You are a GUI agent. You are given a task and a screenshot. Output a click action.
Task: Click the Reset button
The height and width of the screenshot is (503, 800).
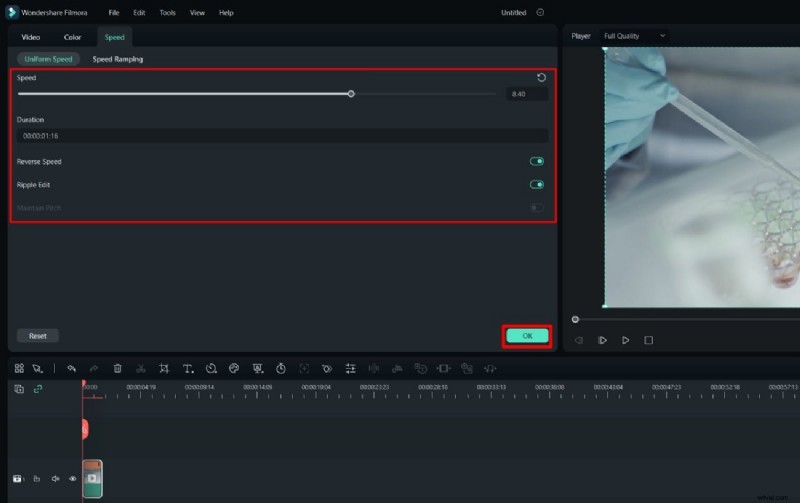[38, 336]
